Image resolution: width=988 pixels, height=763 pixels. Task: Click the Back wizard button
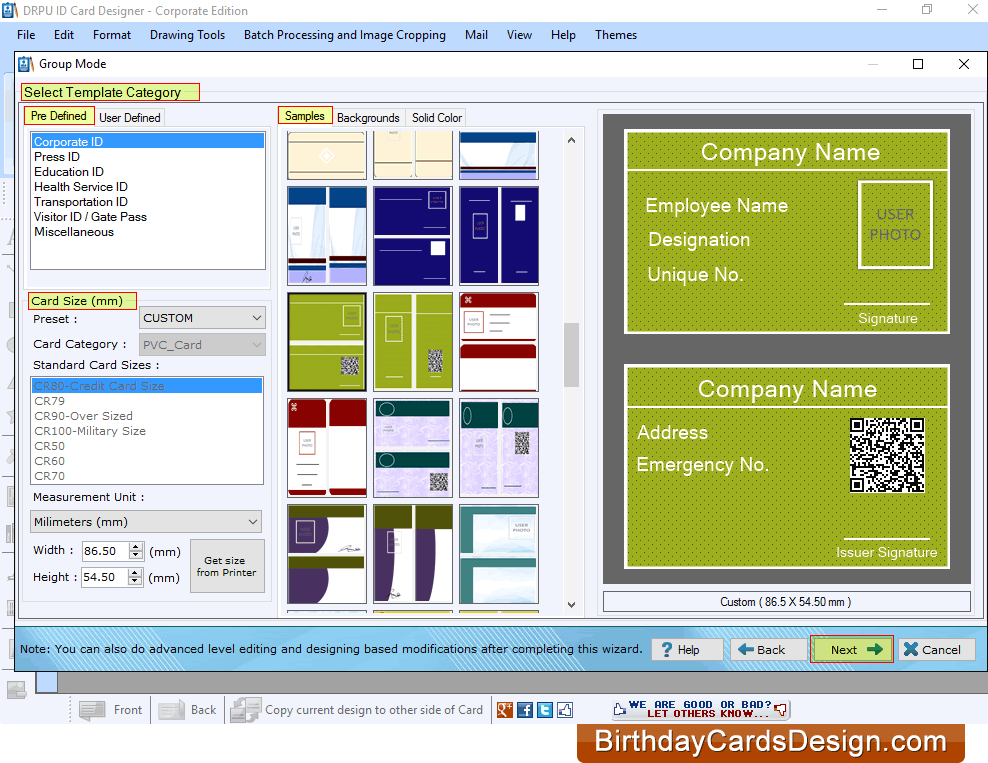click(769, 650)
